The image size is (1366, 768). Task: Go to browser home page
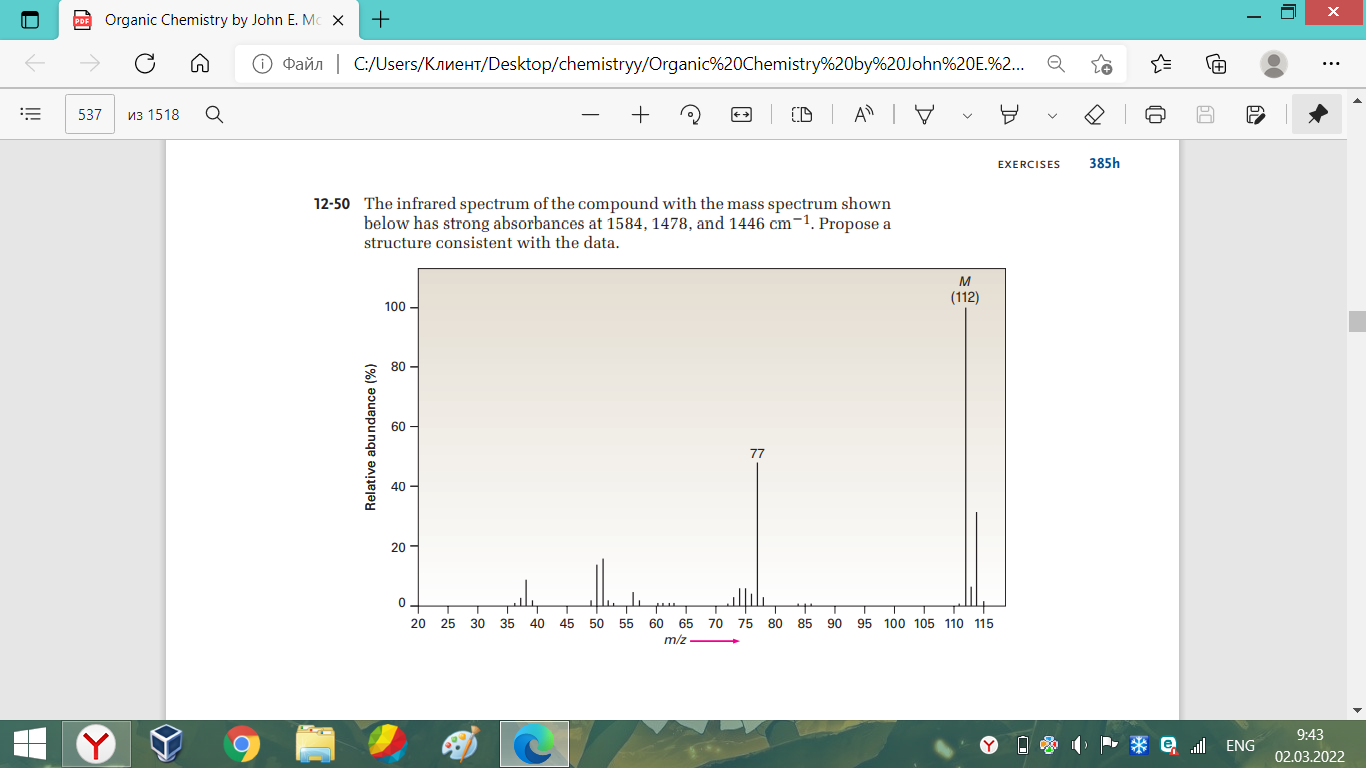[x=199, y=64]
